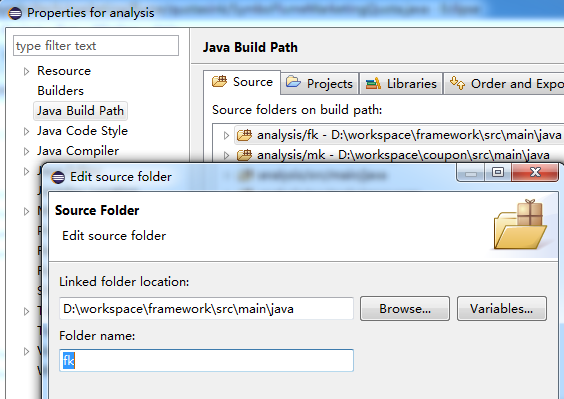Select the analysis/fk framework source folder row
This screenshot has width=564, height=399.
point(399,135)
